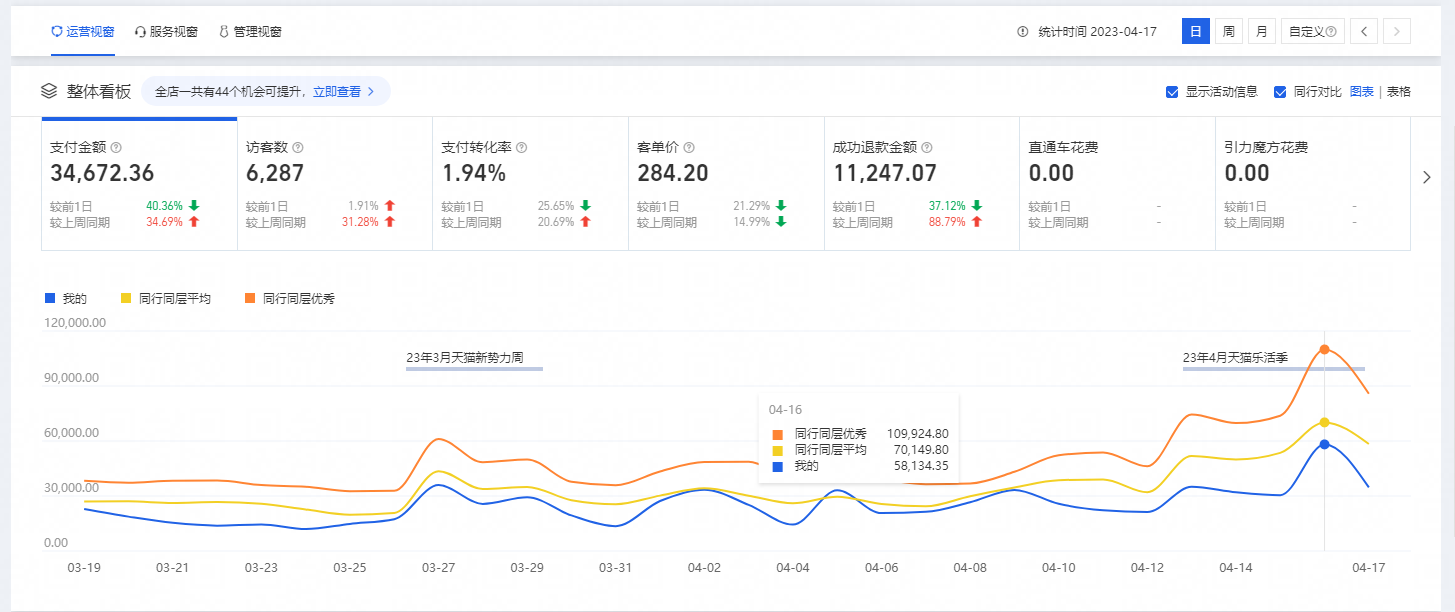Screen dimensions: 1455x612
Task: Switch view to 表格
Action: coord(1398,92)
